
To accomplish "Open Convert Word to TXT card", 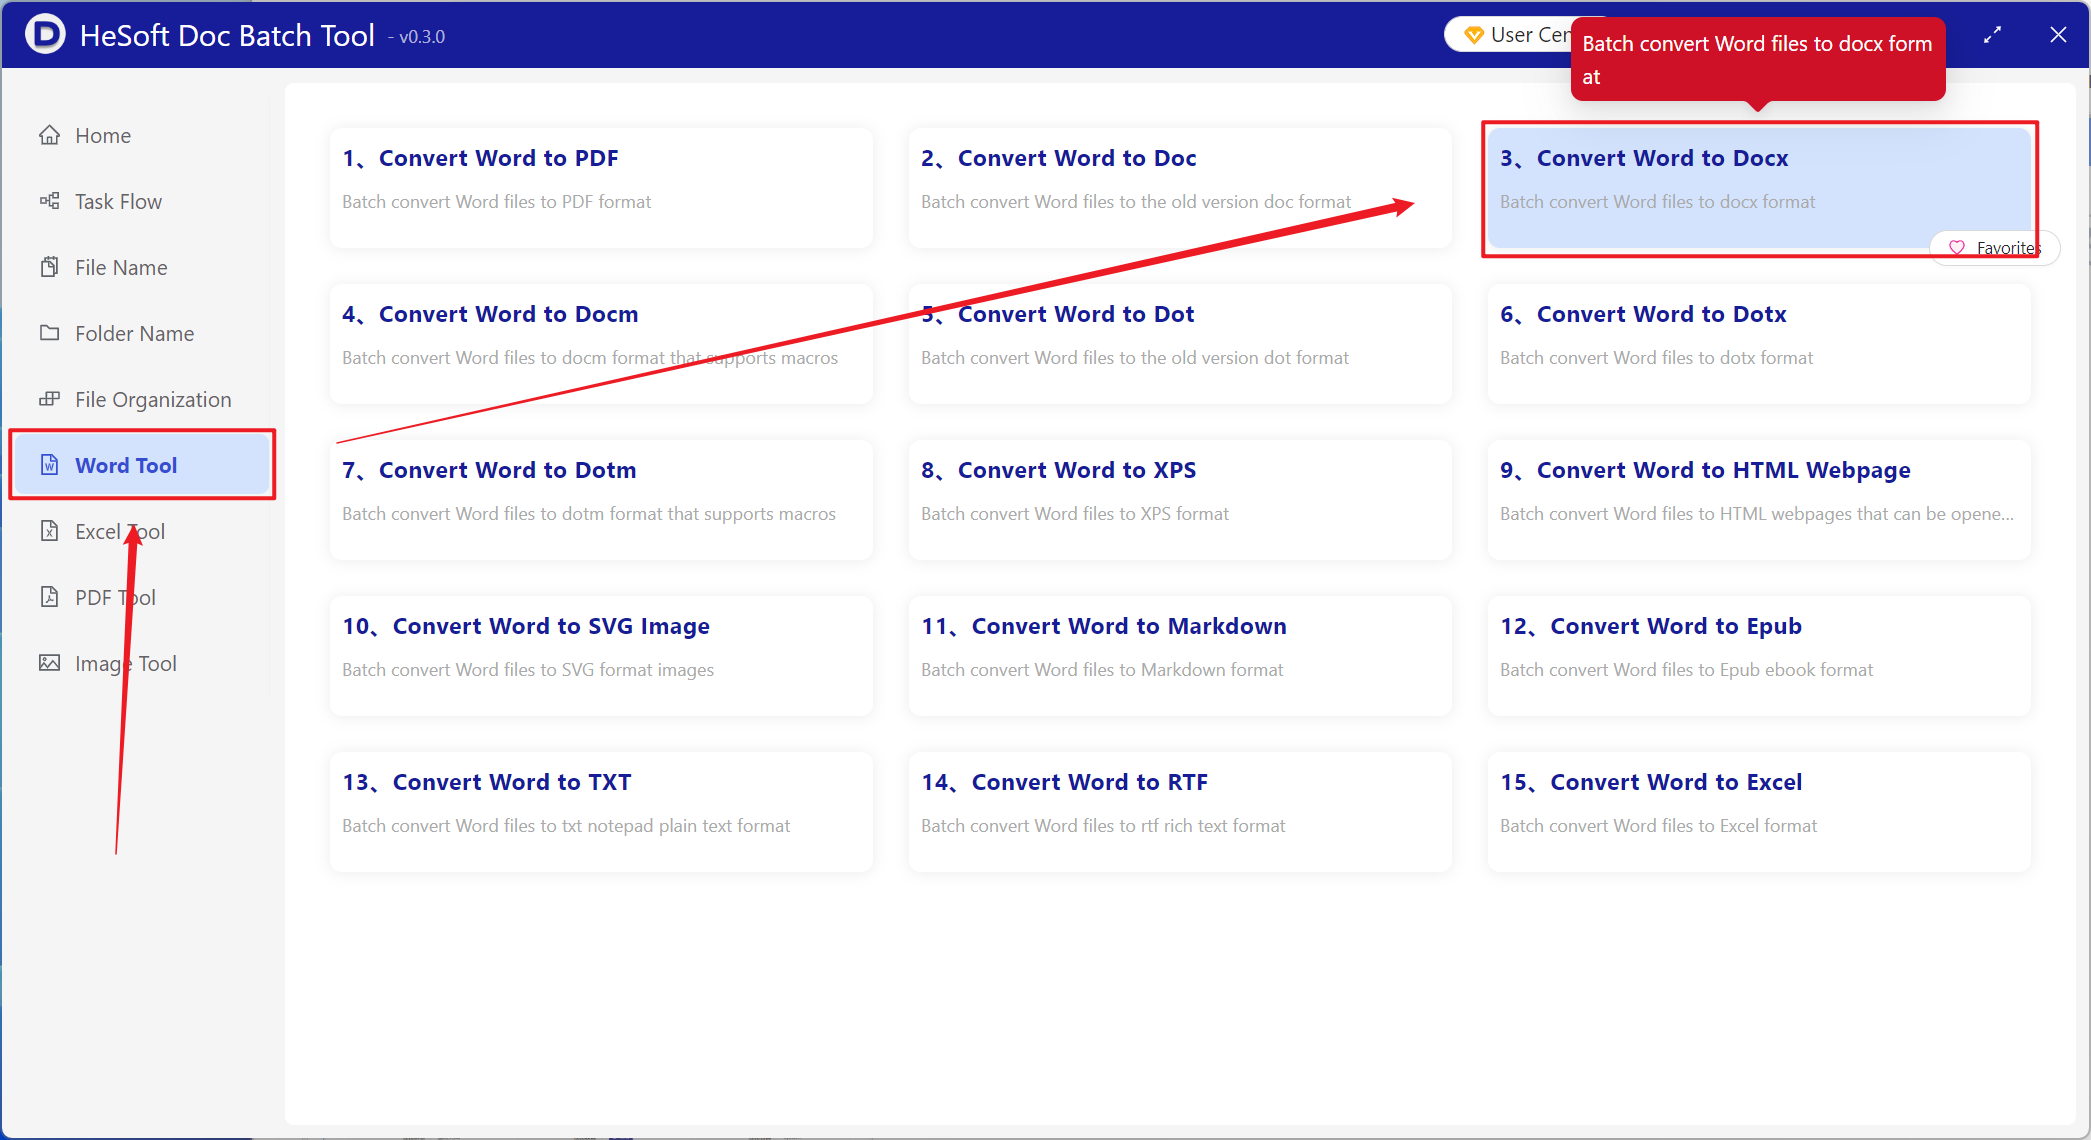I will [601, 811].
